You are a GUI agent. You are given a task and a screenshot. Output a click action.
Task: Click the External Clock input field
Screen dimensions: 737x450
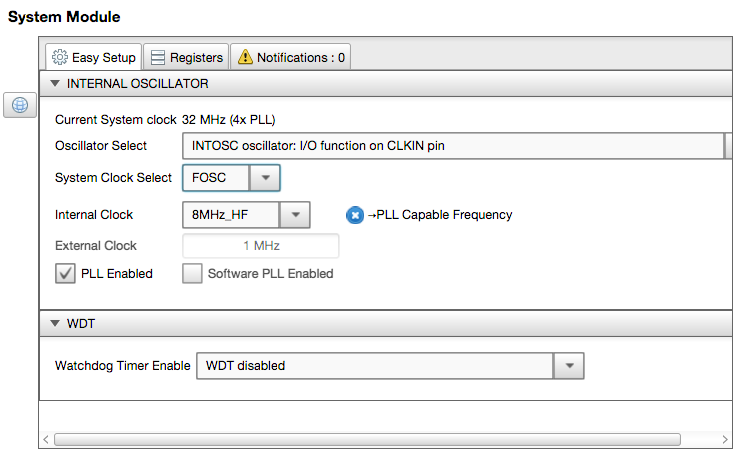pyautogui.click(x=260, y=245)
